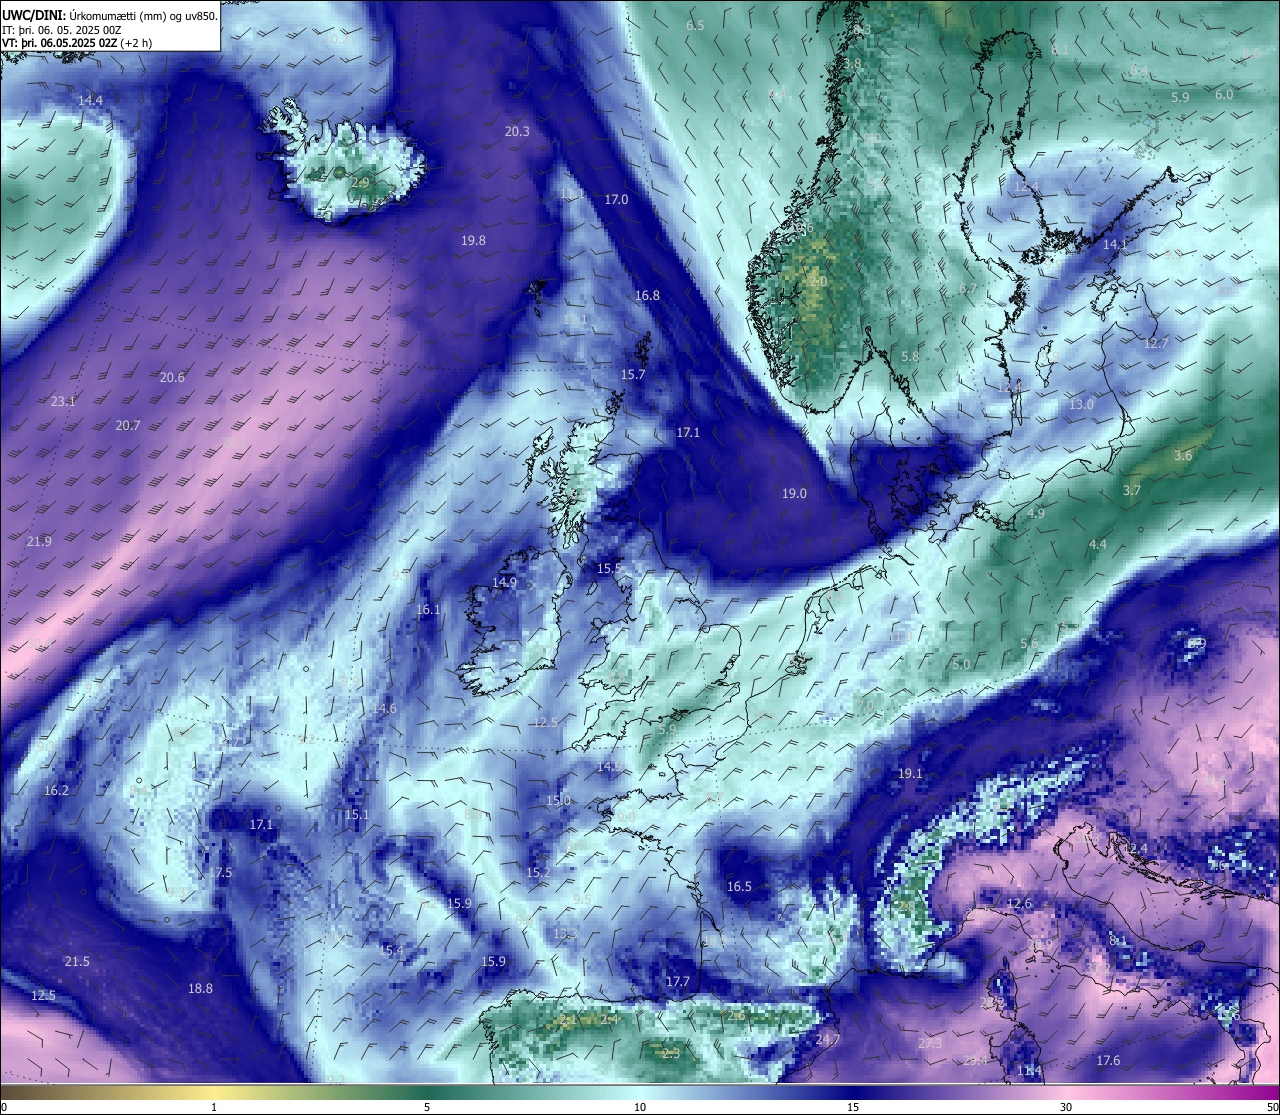Click the 15 tick label on the color scale
The height and width of the screenshot is (1115, 1280).
point(853,1107)
